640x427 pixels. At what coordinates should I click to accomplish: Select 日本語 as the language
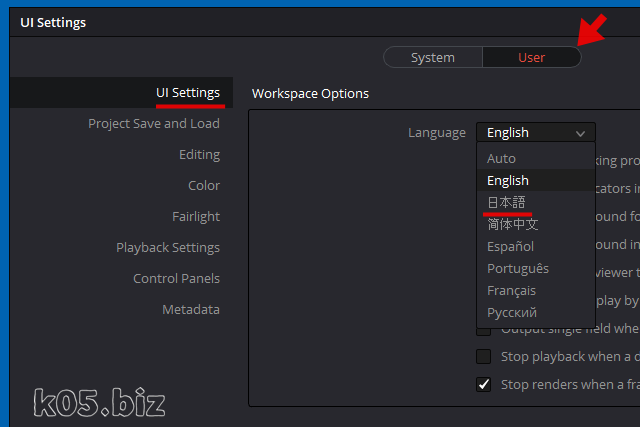click(x=506, y=203)
